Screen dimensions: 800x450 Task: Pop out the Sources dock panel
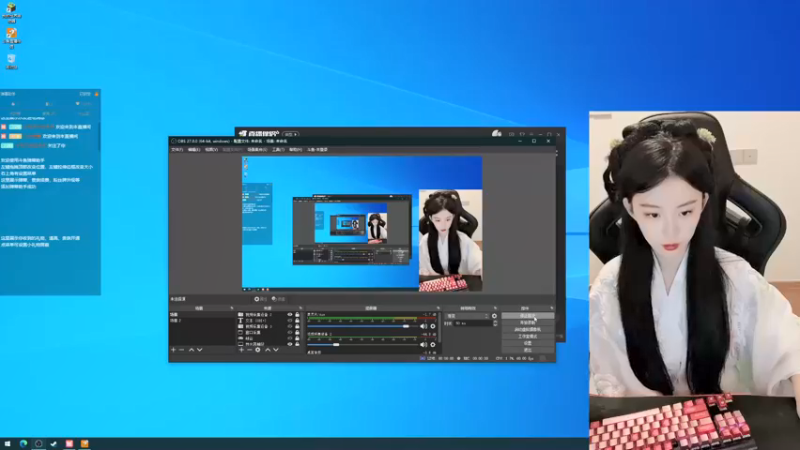(x=301, y=308)
